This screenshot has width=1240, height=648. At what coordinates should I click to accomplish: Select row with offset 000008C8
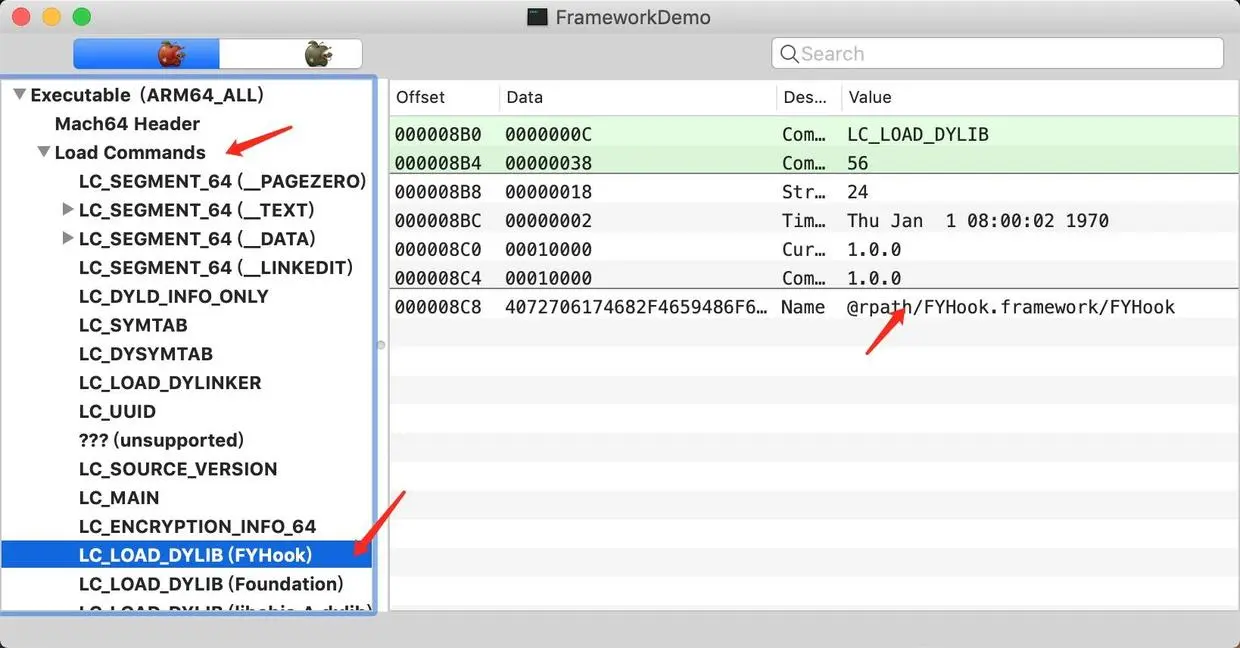click(x=814, y=307)
